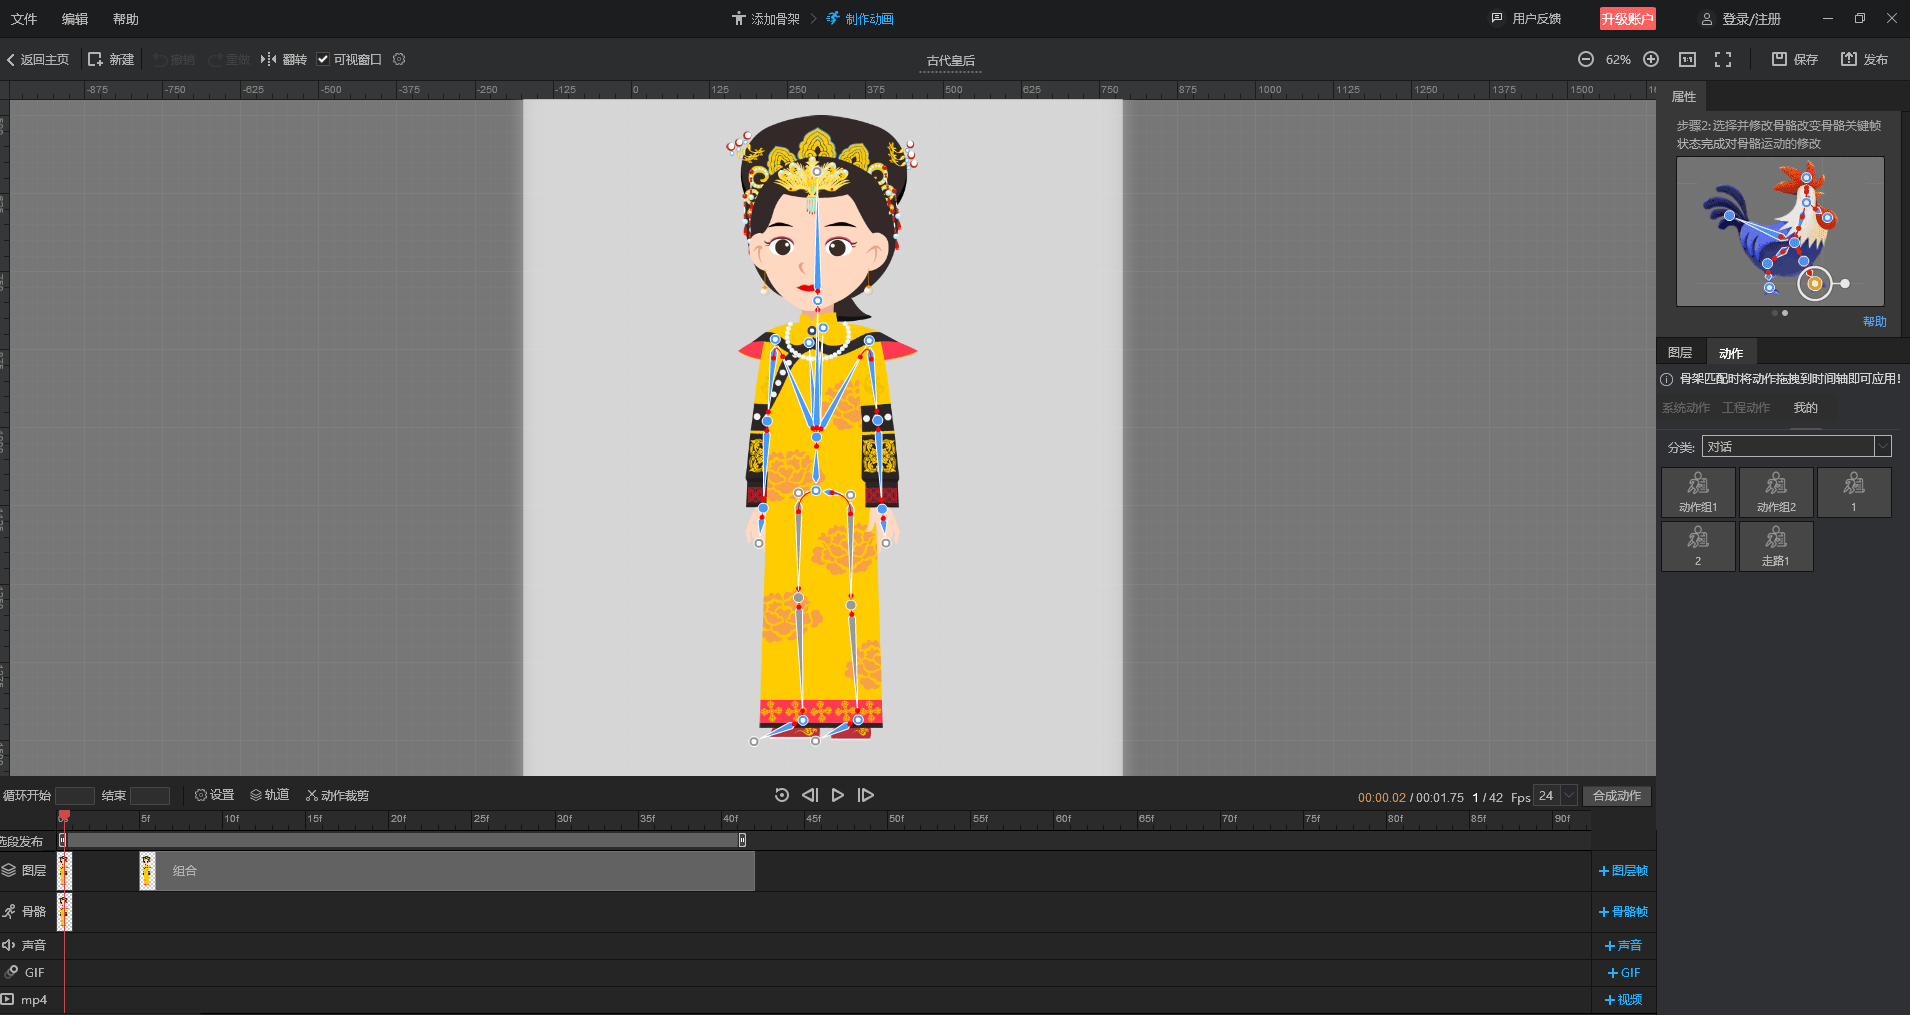Add audio with +声音
Image resolution: width=1910 pixels, height=1015 pixels.
tap(1623, 946)
